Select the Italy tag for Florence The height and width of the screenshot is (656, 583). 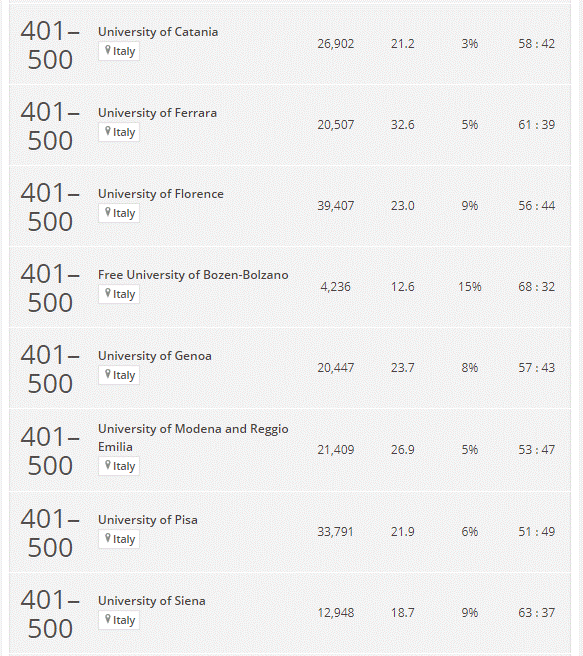[119, 213]
